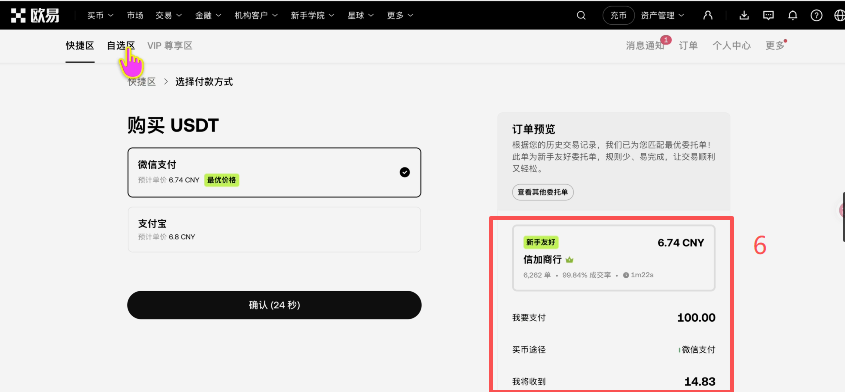This screenshot has width=845, height=392.
Task: Expand the 机构客户 dropdown menu
Action: click(x=256, y=16)
